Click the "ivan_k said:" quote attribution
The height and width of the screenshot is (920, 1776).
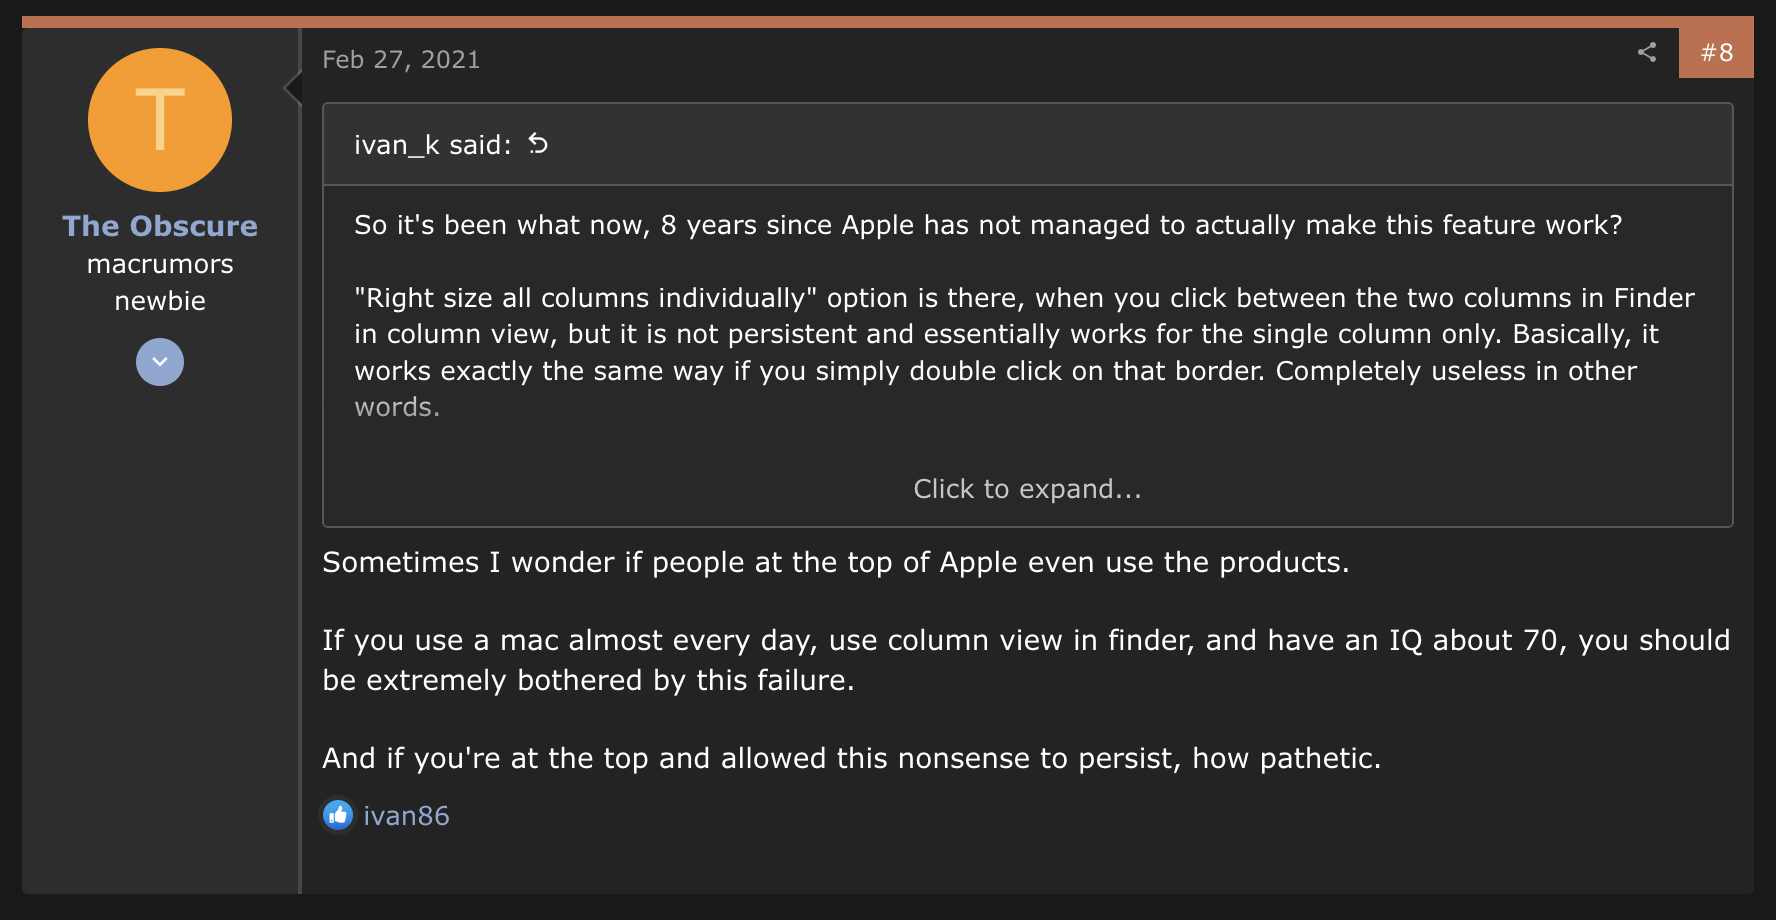pyautogui.click(x=432, y=145)
